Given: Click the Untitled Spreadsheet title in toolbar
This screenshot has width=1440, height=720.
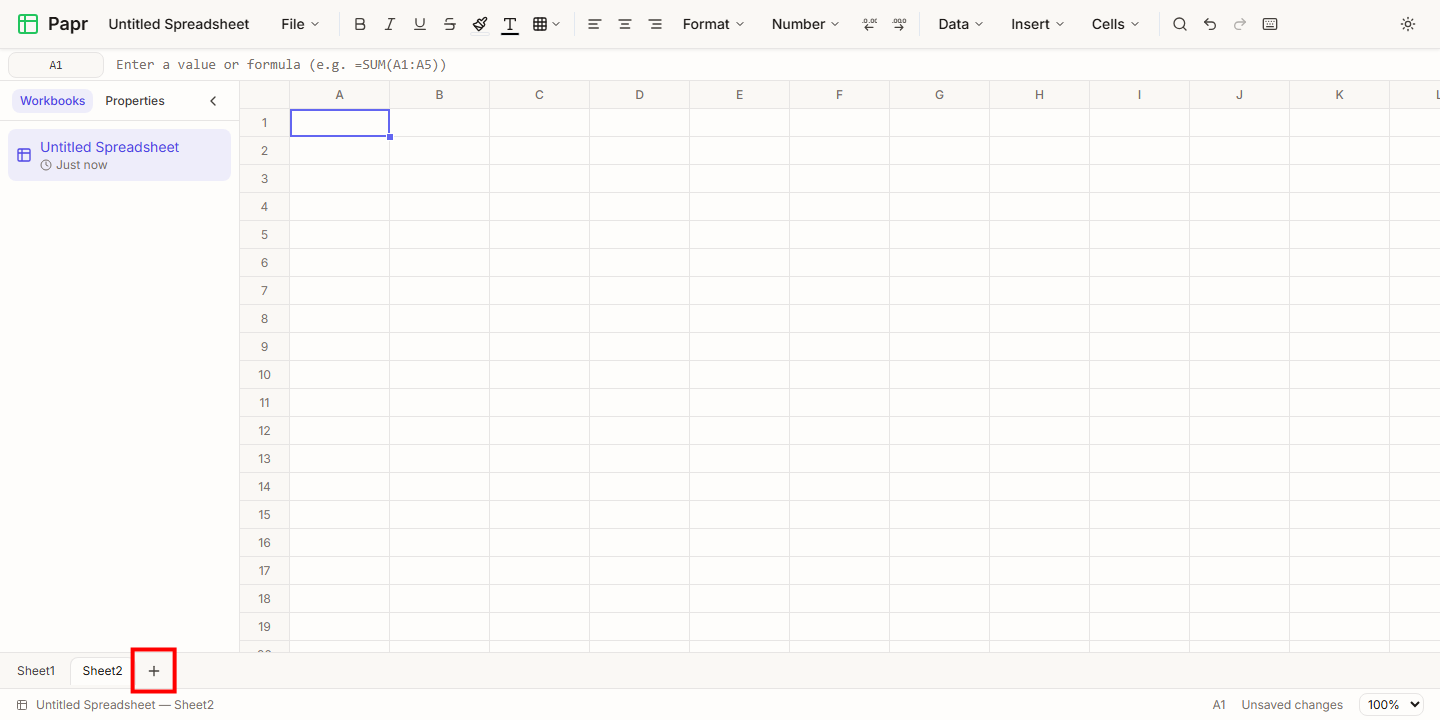Looking at the screenshot, I should pos(179,24).
